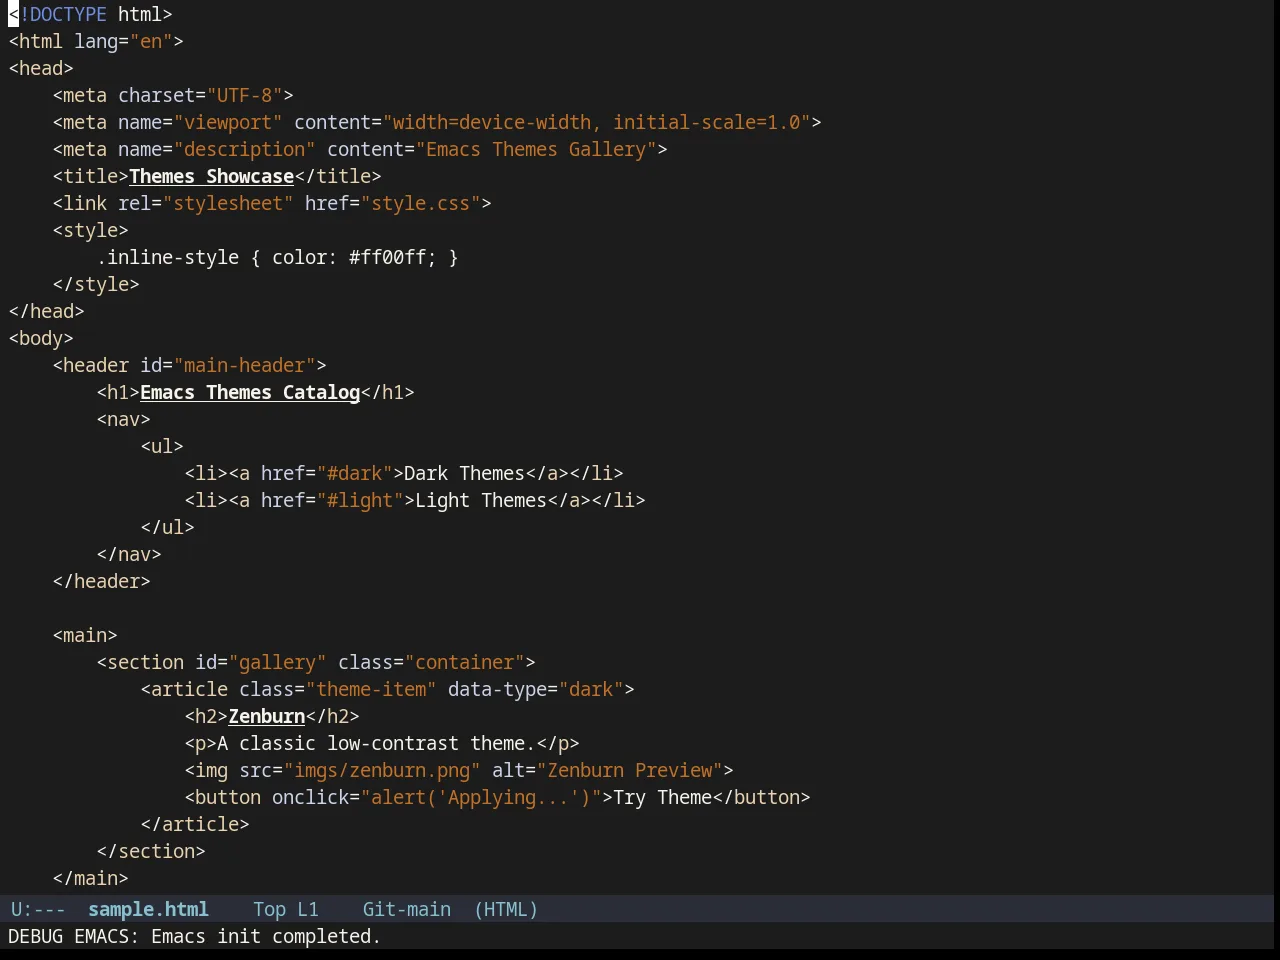Click the "viewport" name value
Screen dimensions: 1280x960
[228, 122]
